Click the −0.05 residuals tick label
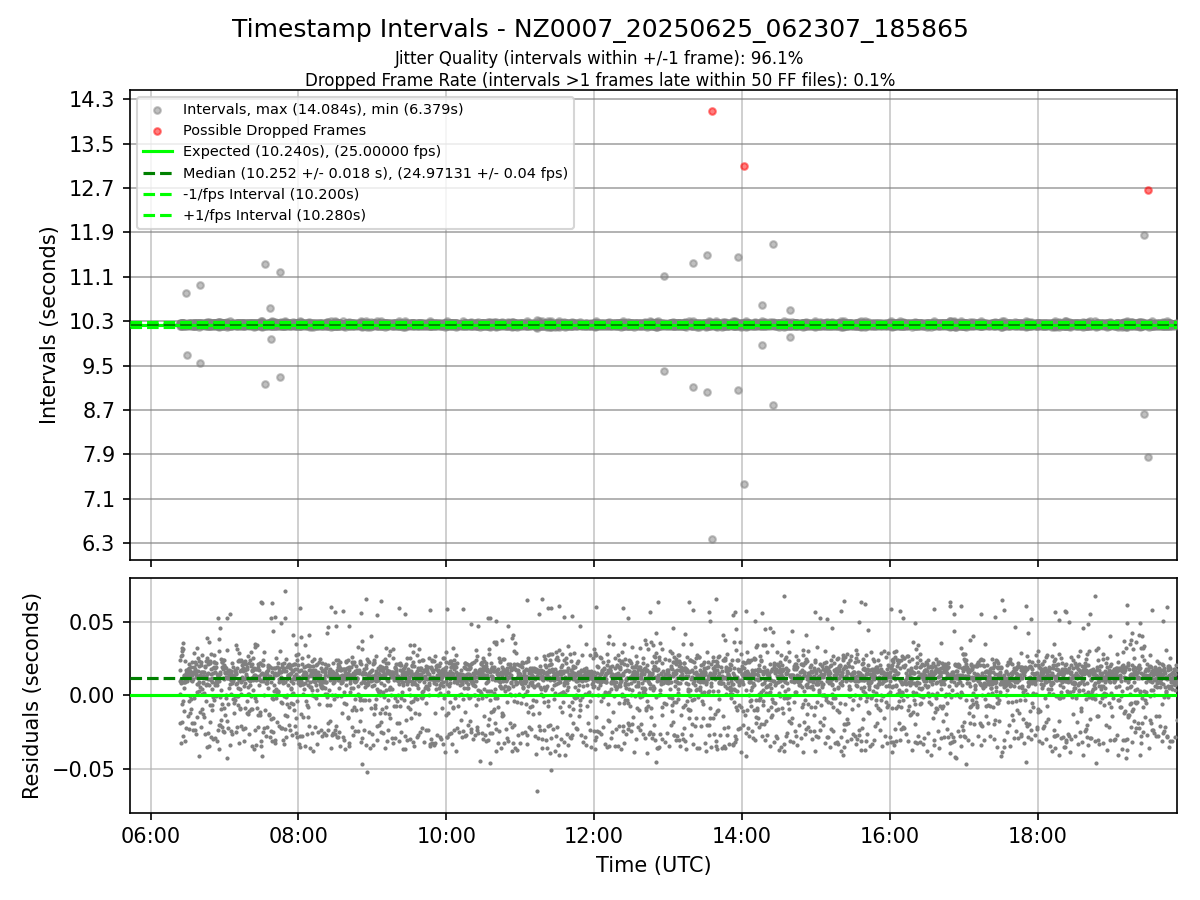The height and width of the screenshot is (900, 1200). tap(87, 769)
